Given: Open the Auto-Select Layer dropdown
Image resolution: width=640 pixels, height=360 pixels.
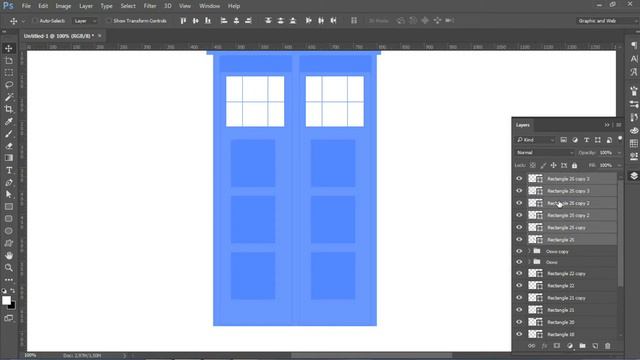Looking at the screenshot, I should pos(85,21).
